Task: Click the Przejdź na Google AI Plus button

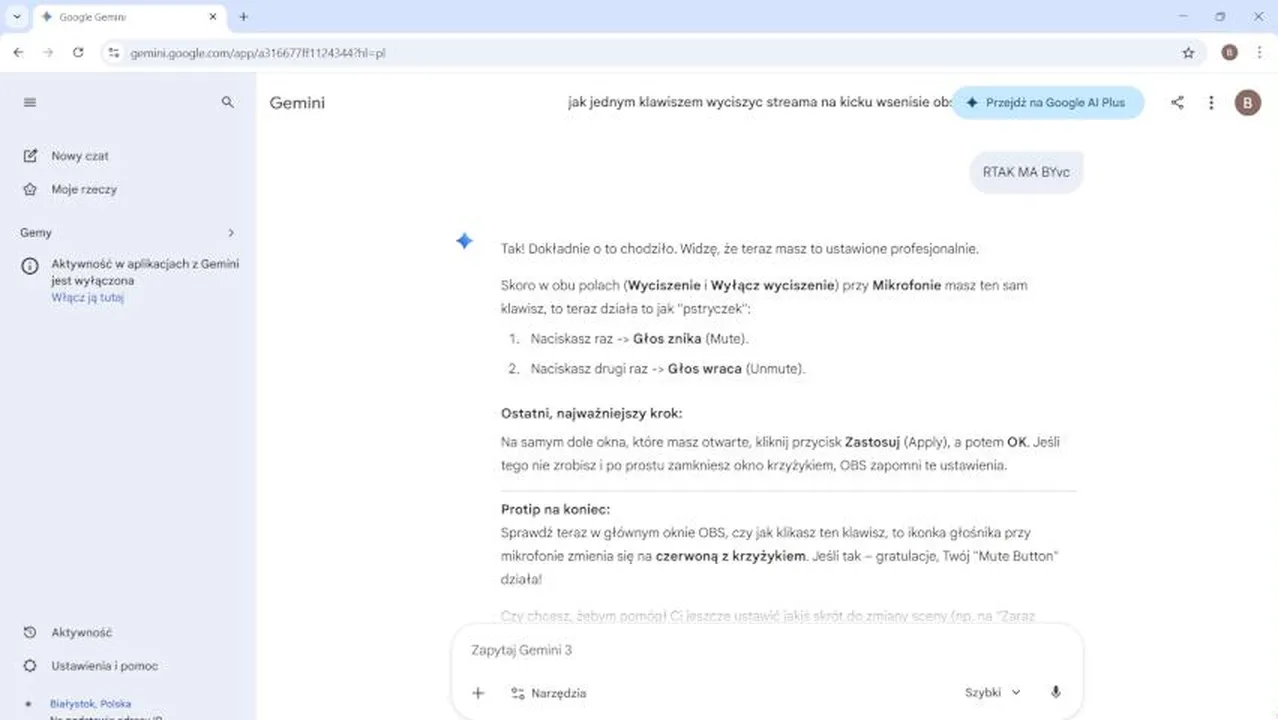Action: coord(1047,102)
